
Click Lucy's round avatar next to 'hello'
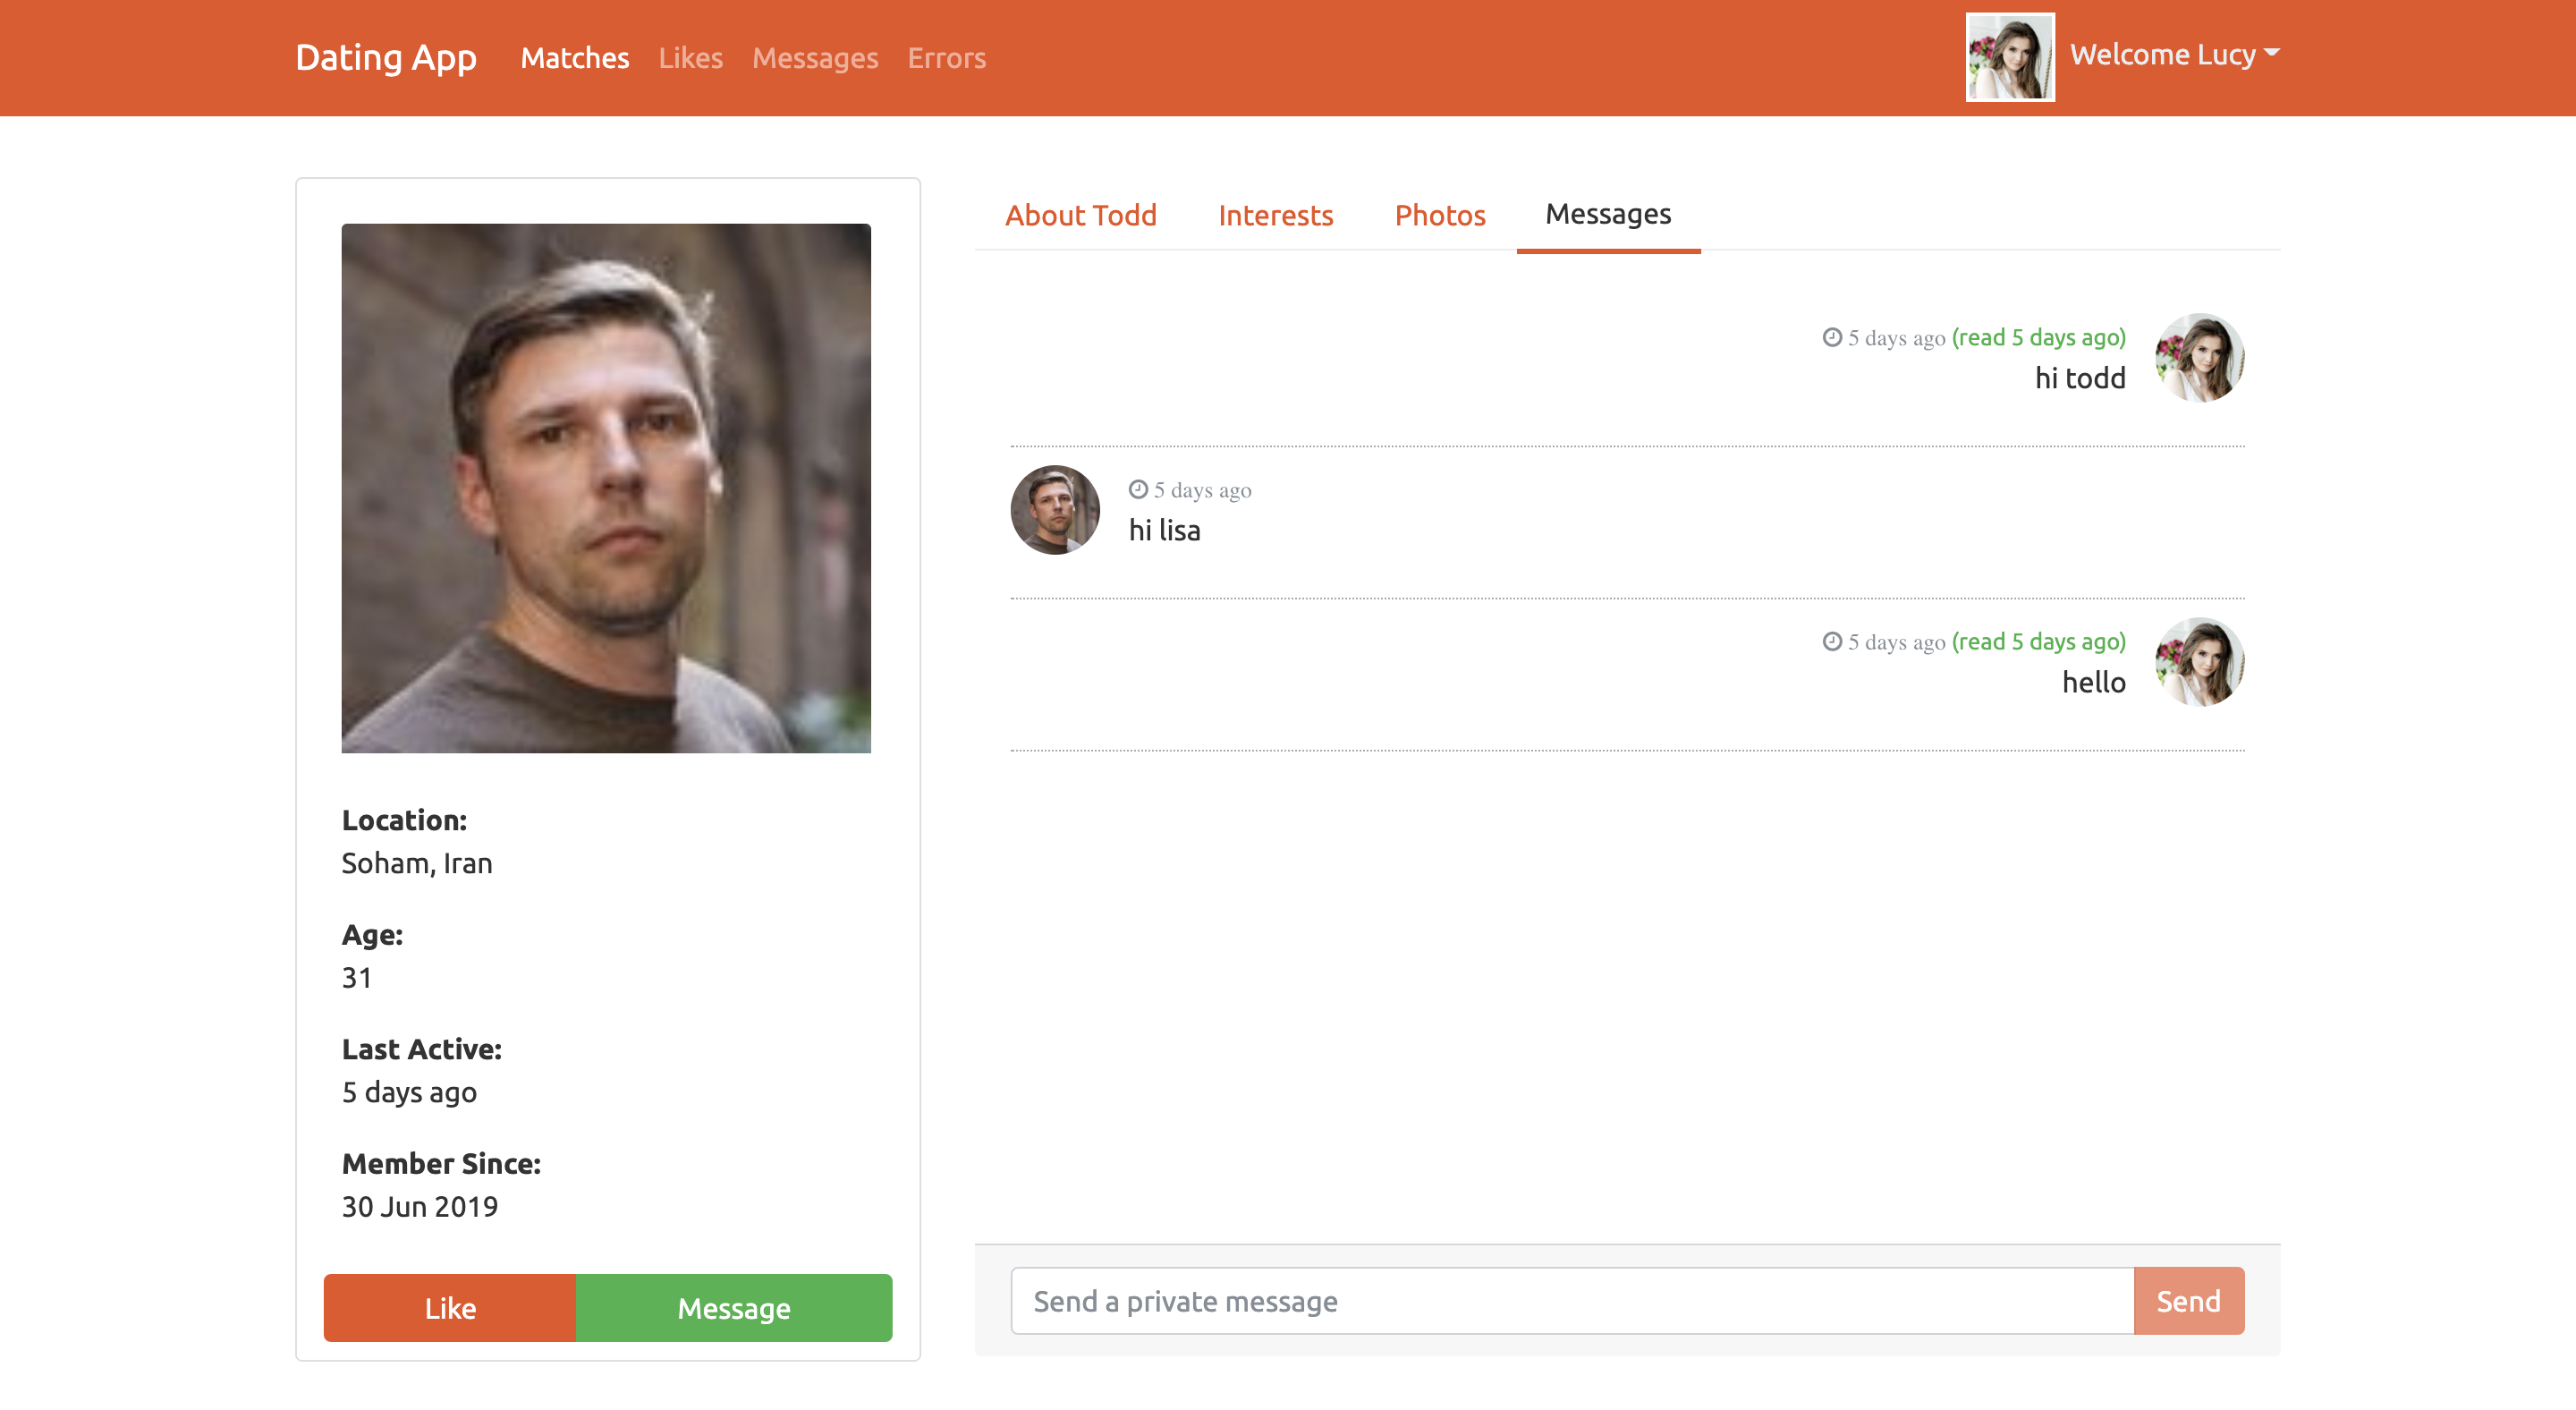coord(2199,662)
